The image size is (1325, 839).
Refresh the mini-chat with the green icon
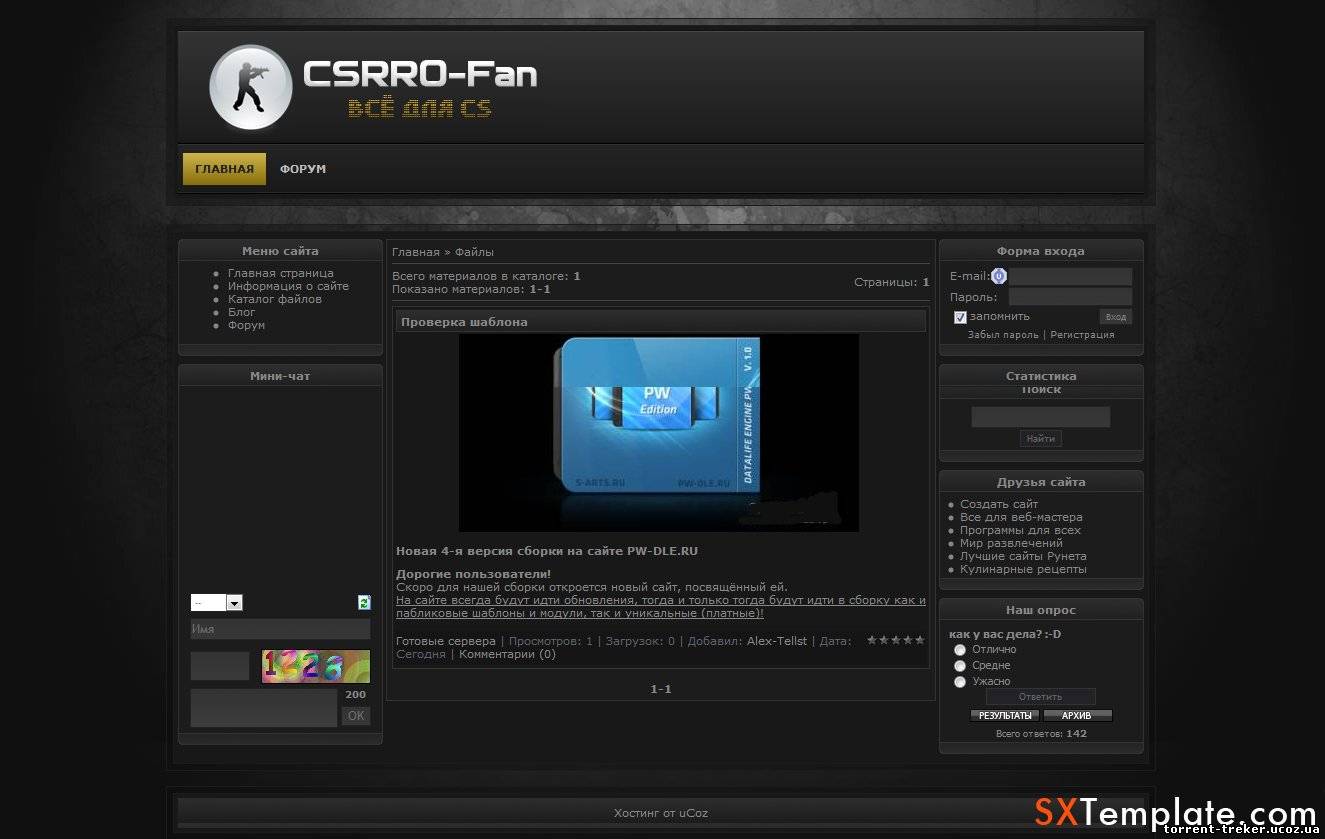[364, 602]
